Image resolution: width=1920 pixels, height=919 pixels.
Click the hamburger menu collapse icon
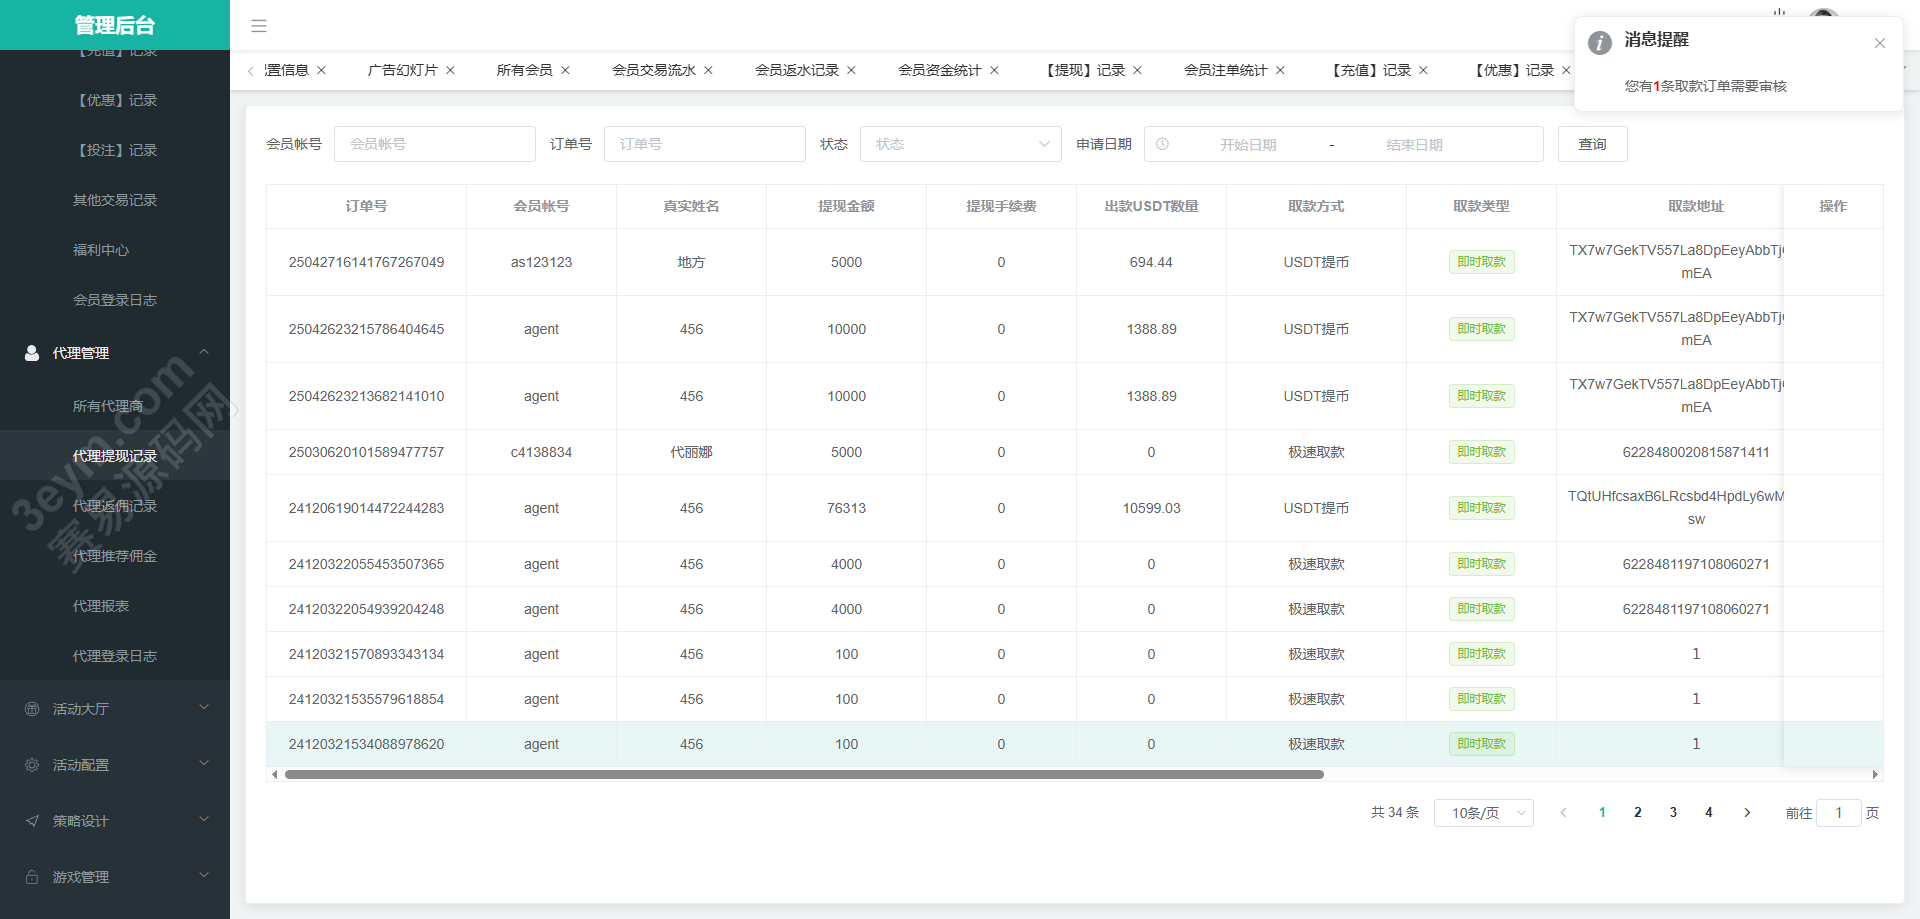pyautogui.click(x=259, y=26)
